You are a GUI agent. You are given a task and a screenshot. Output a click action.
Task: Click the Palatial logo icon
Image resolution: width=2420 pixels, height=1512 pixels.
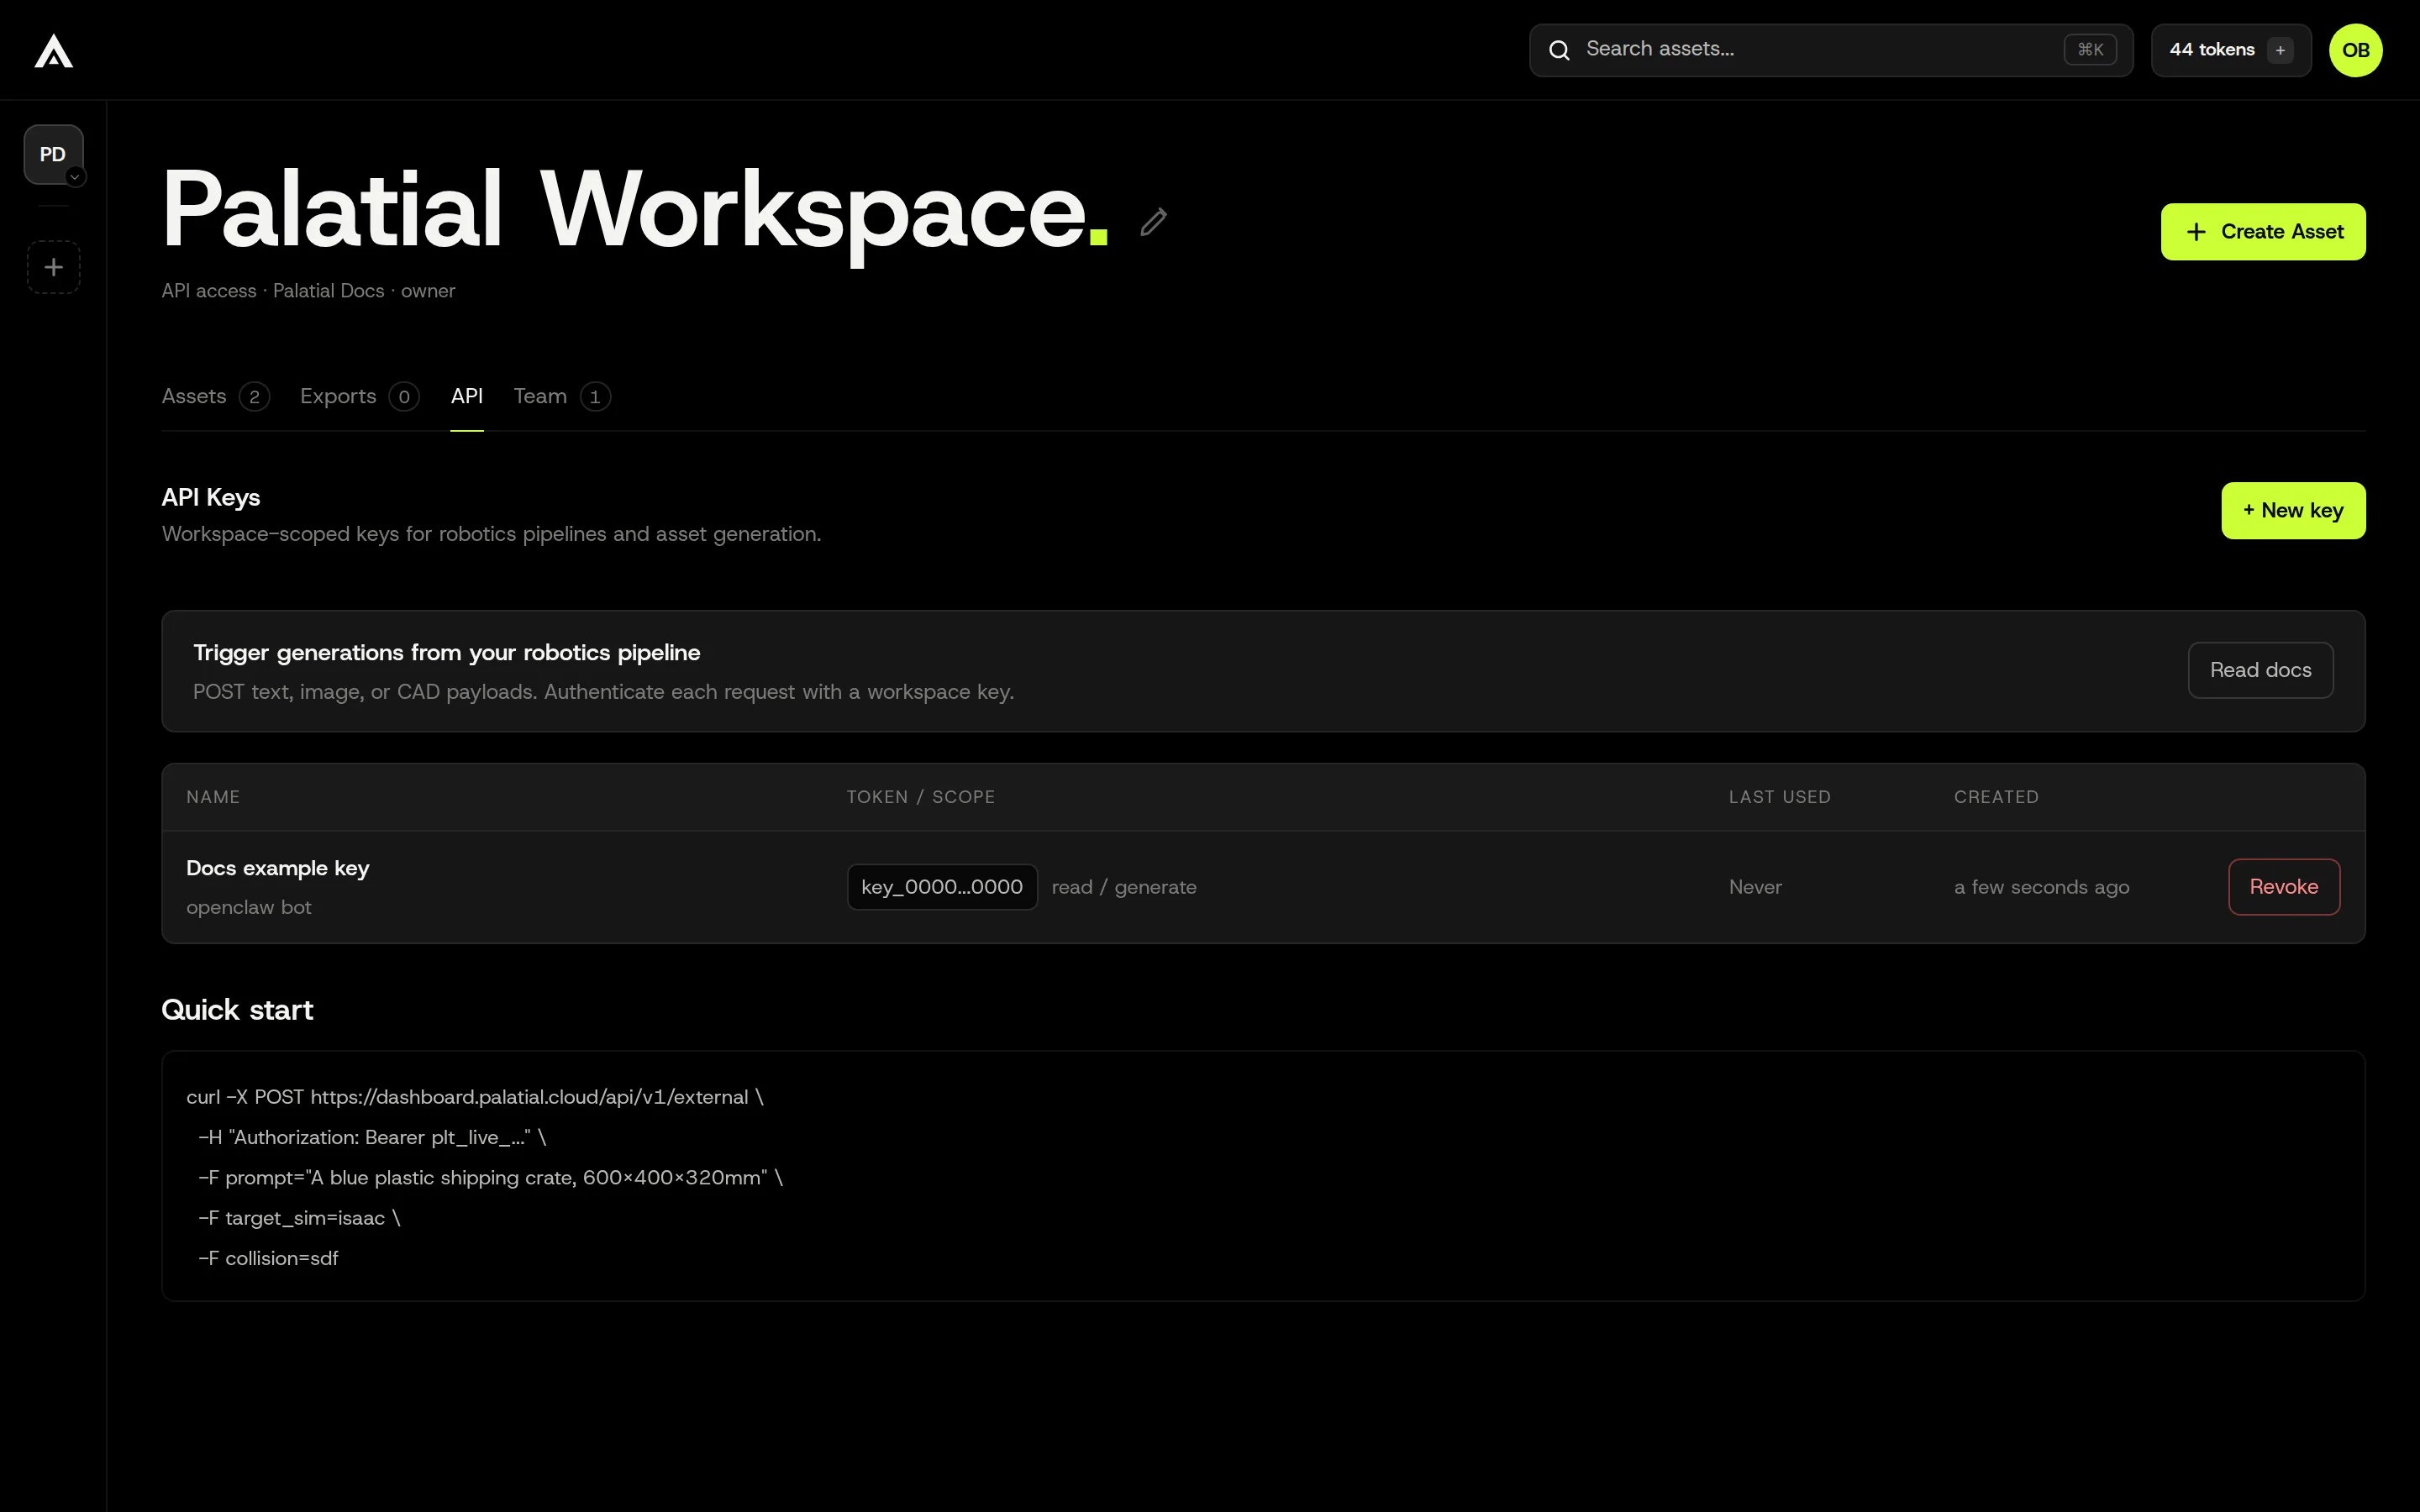[x=54, y=50]
